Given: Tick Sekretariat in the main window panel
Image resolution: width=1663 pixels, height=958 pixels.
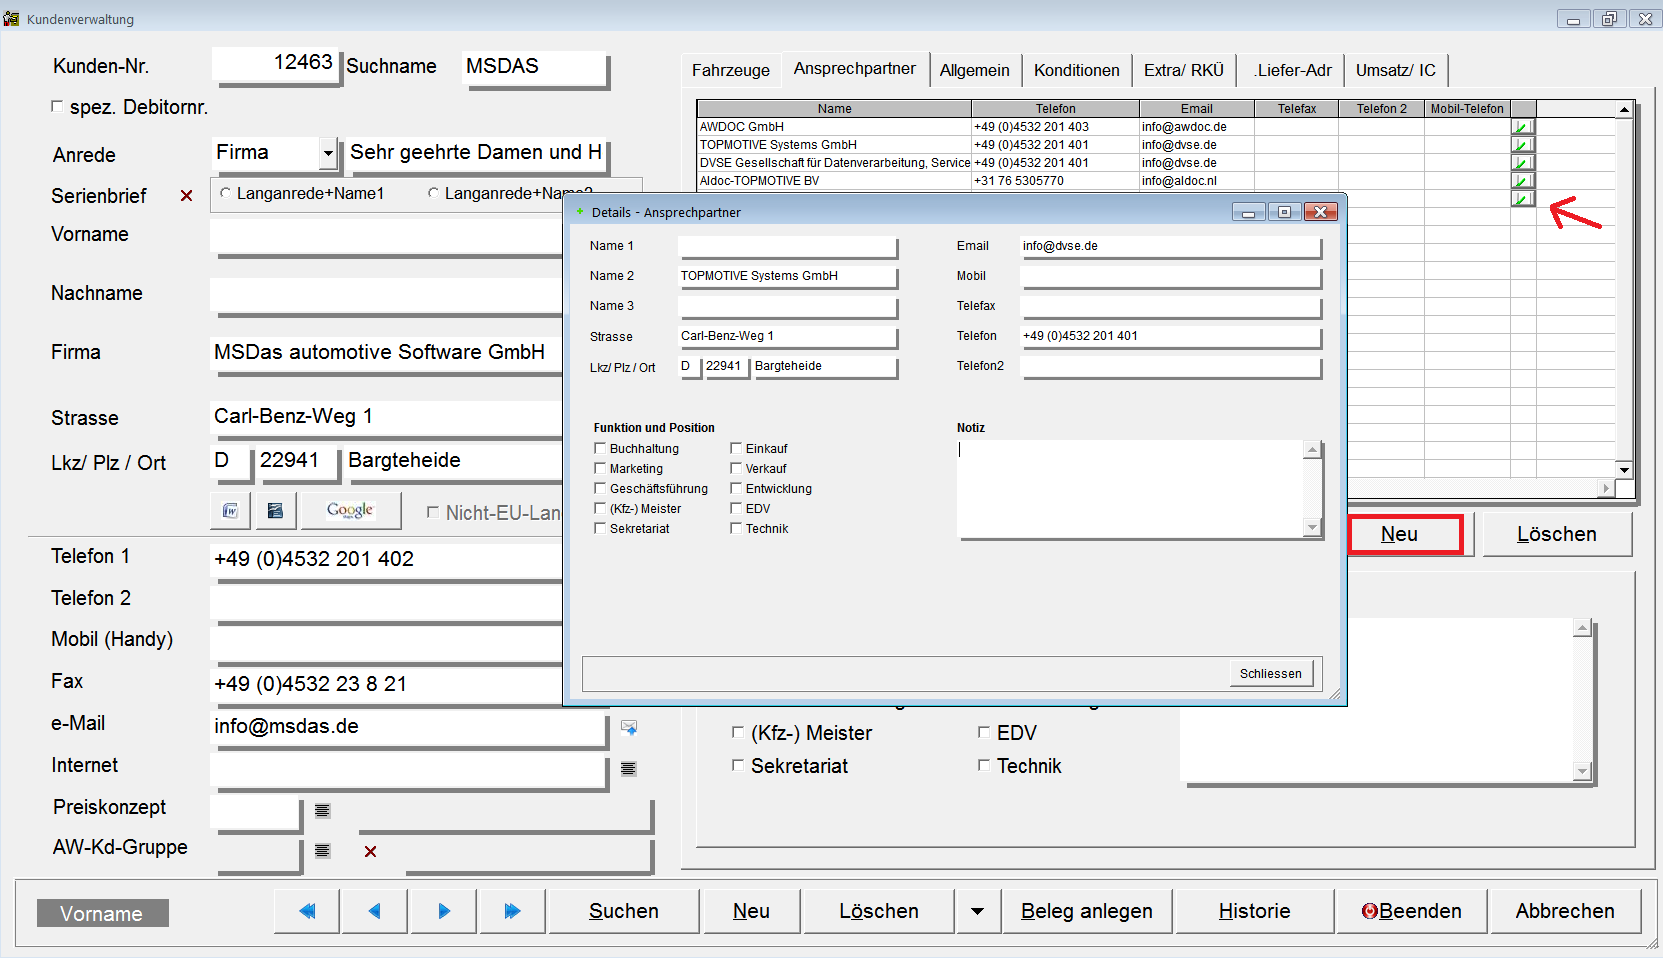Looking at the screenshot, I should [x=738, y=765].
